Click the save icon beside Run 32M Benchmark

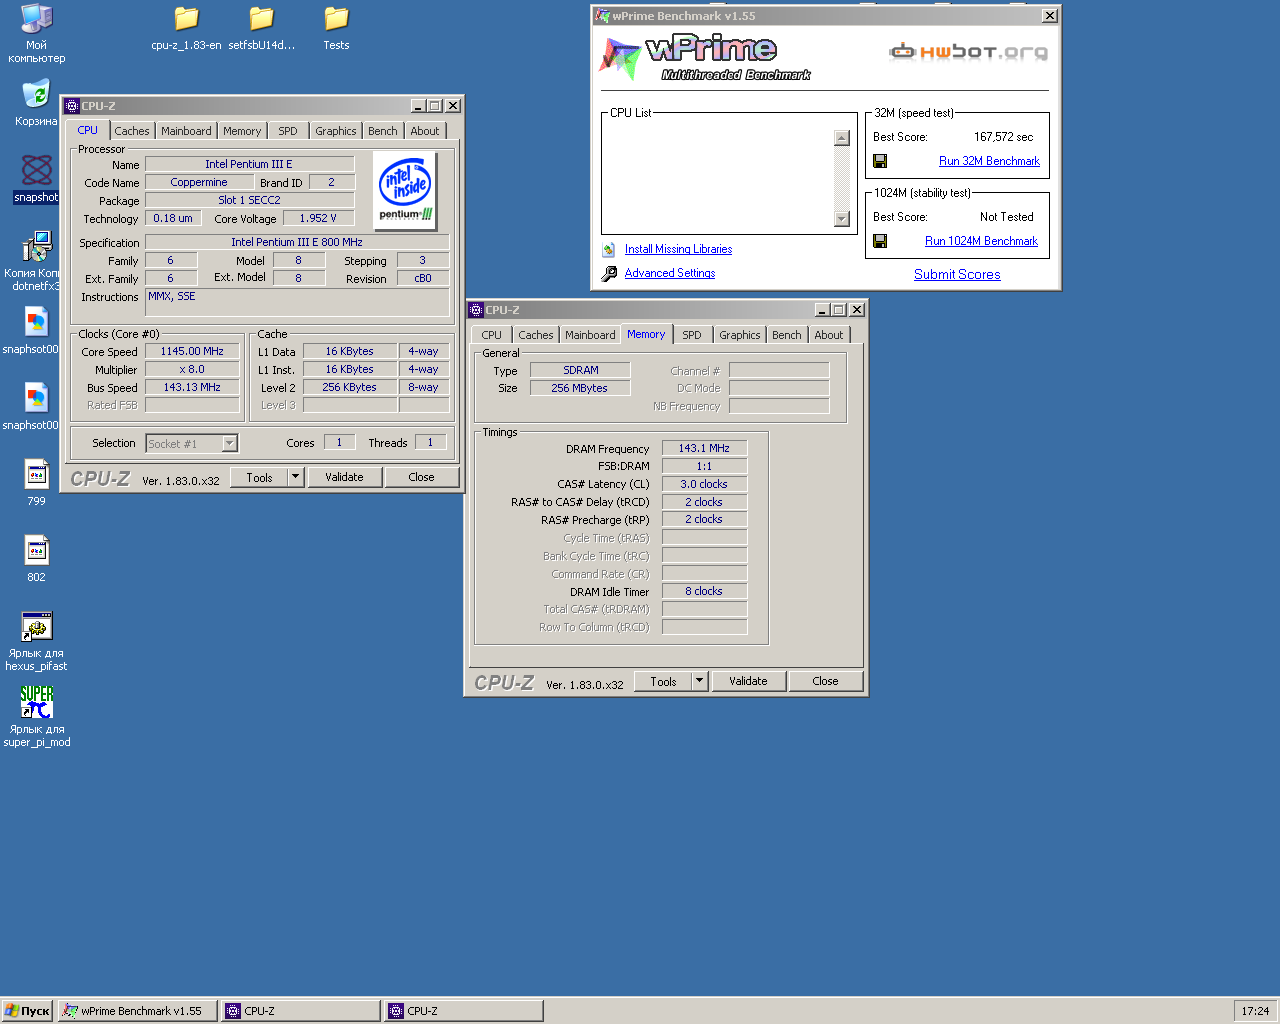coord(880,161)
